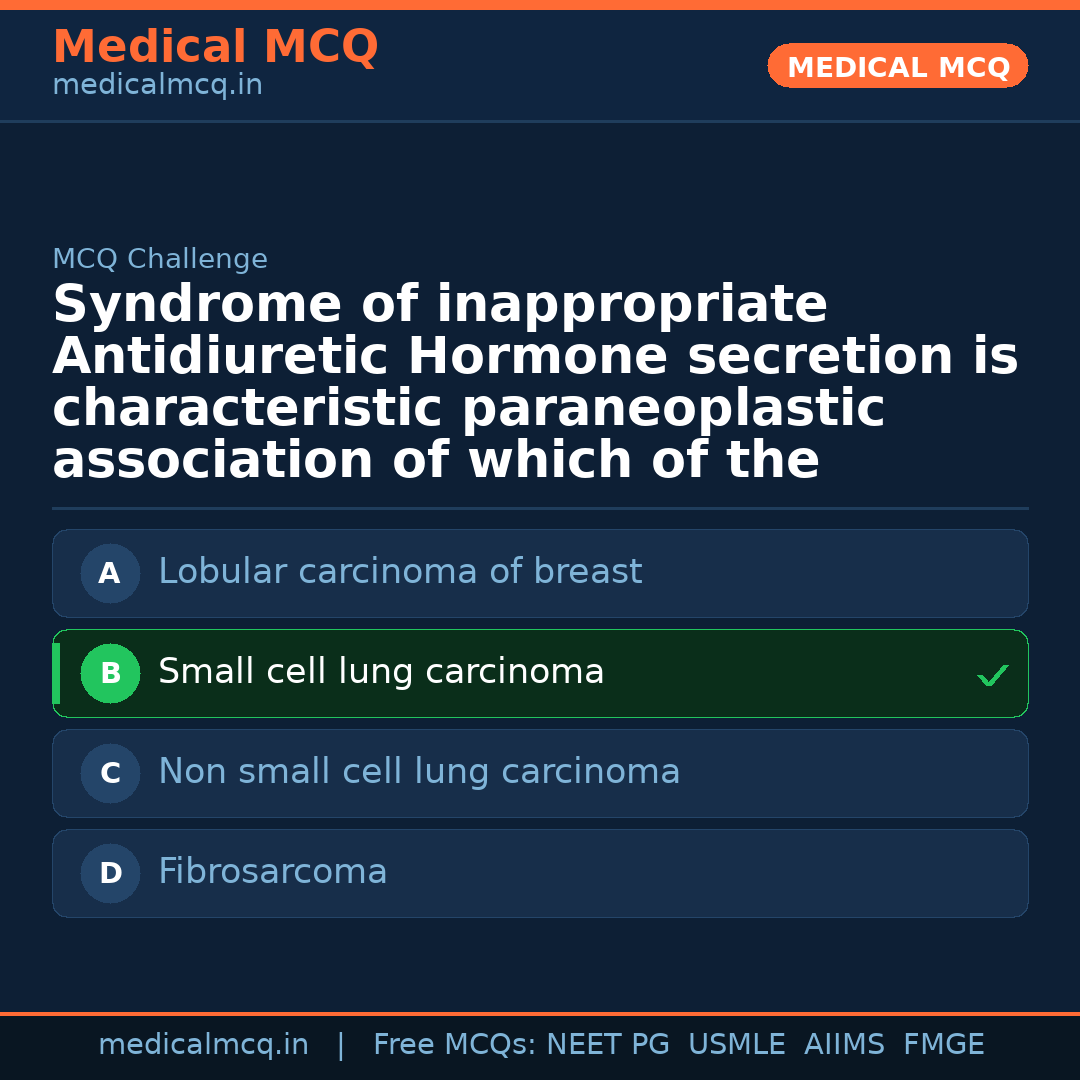Click the "Small cell lung carcinoma" answer text
The image size is (1080, 1080).
click(381, 672)
